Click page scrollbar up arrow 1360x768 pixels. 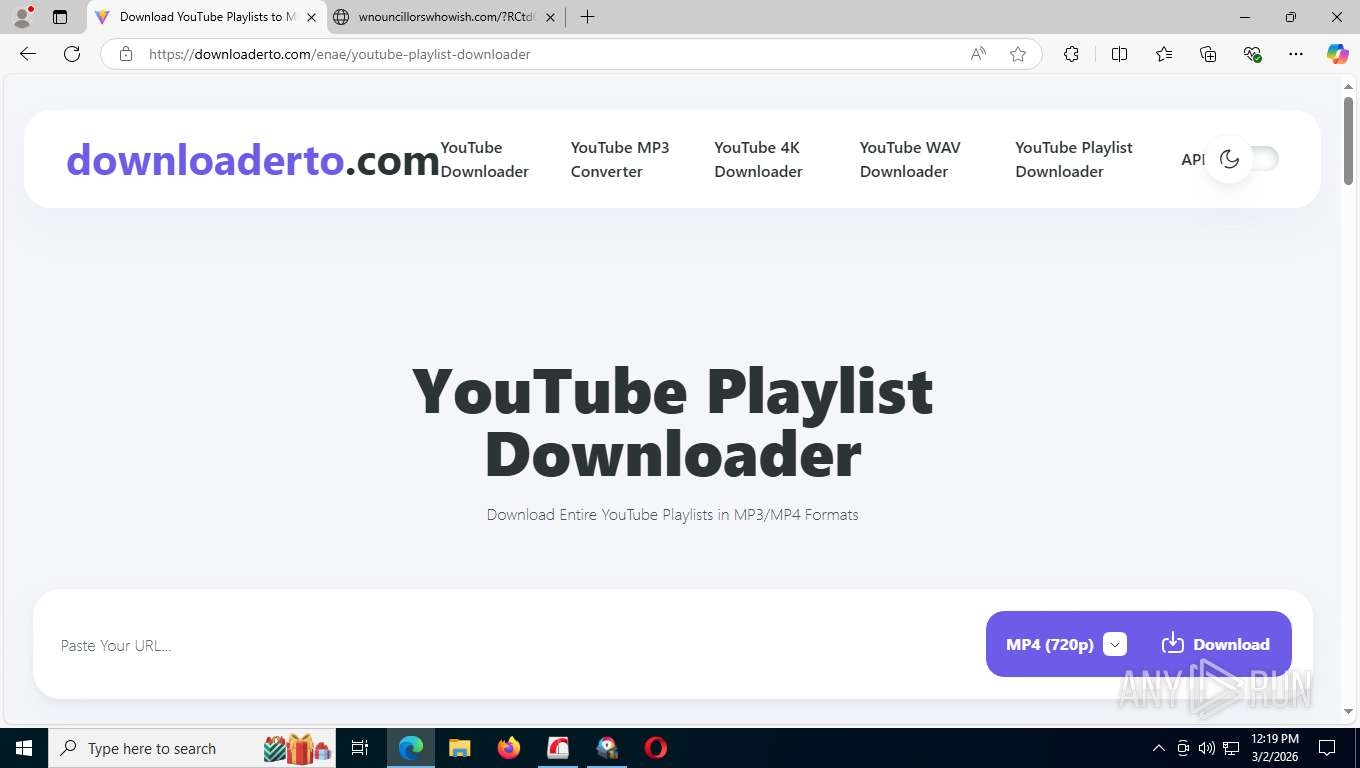pyautogui.click(x=1348, y=87)
